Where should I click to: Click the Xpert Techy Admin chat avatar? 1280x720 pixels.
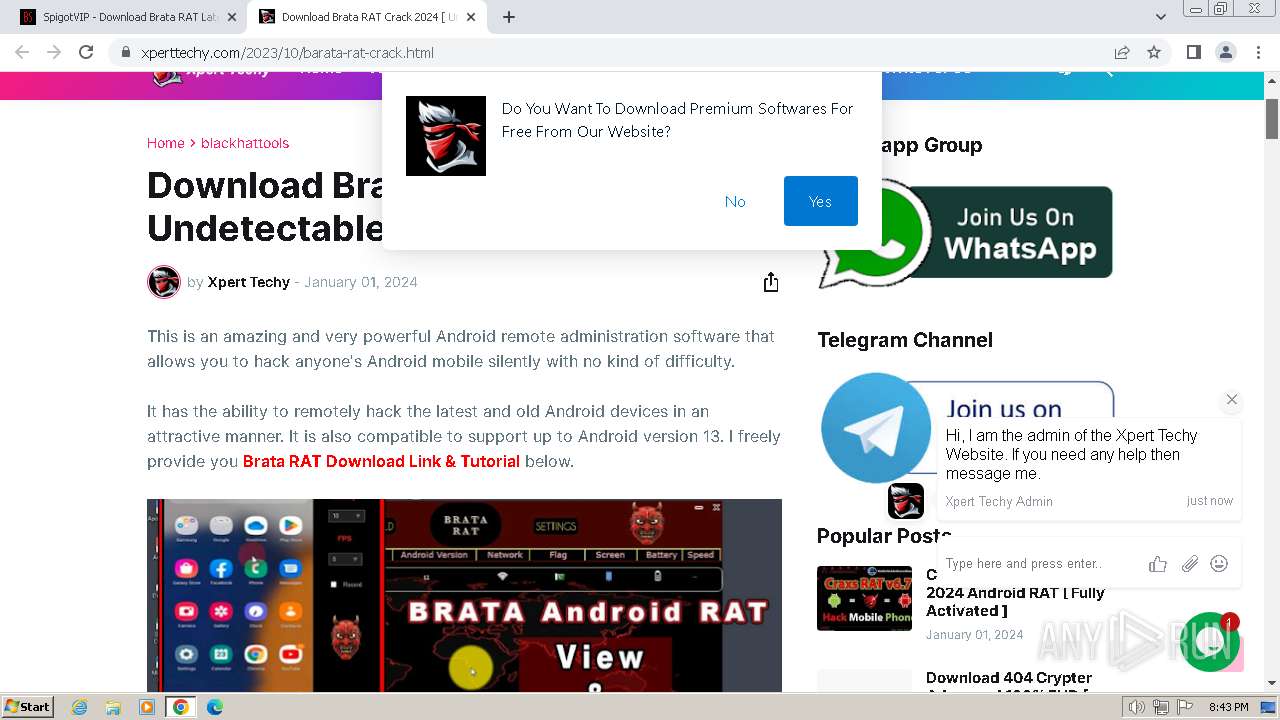pos(906,500)
